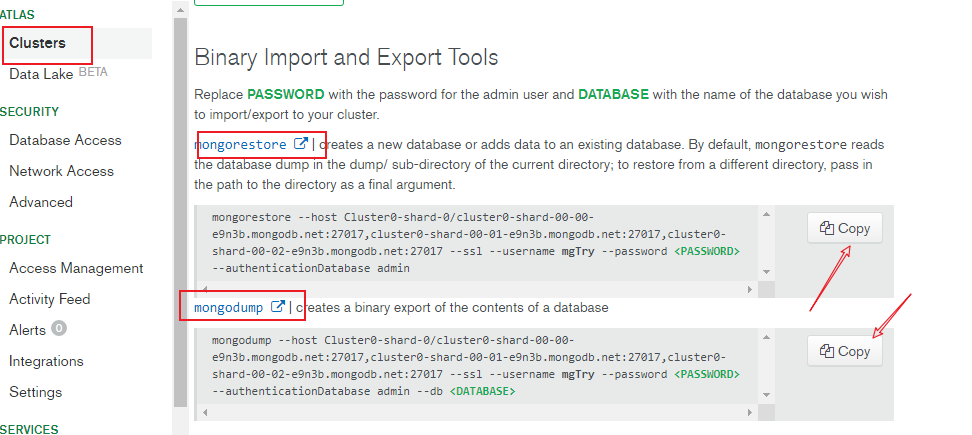Click right arrow of mongodump horizontal scrollbar
Viewport: 972px width, 435px height.
coord(750,412)
